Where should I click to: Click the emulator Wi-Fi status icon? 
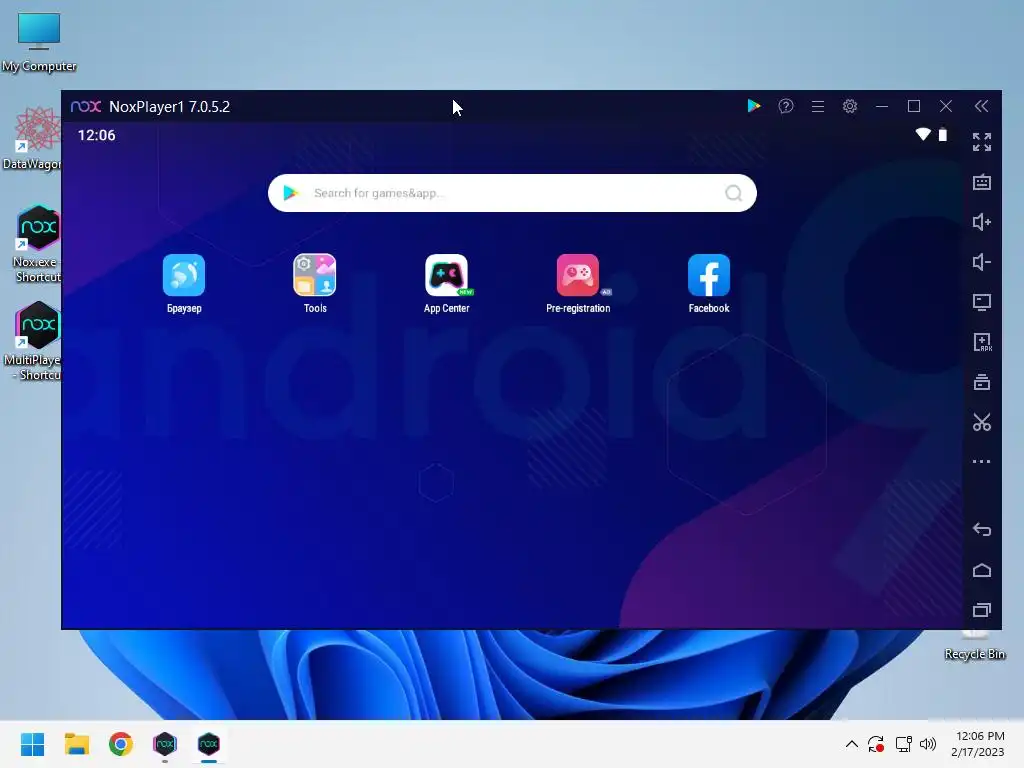click(x=923, y=135)
